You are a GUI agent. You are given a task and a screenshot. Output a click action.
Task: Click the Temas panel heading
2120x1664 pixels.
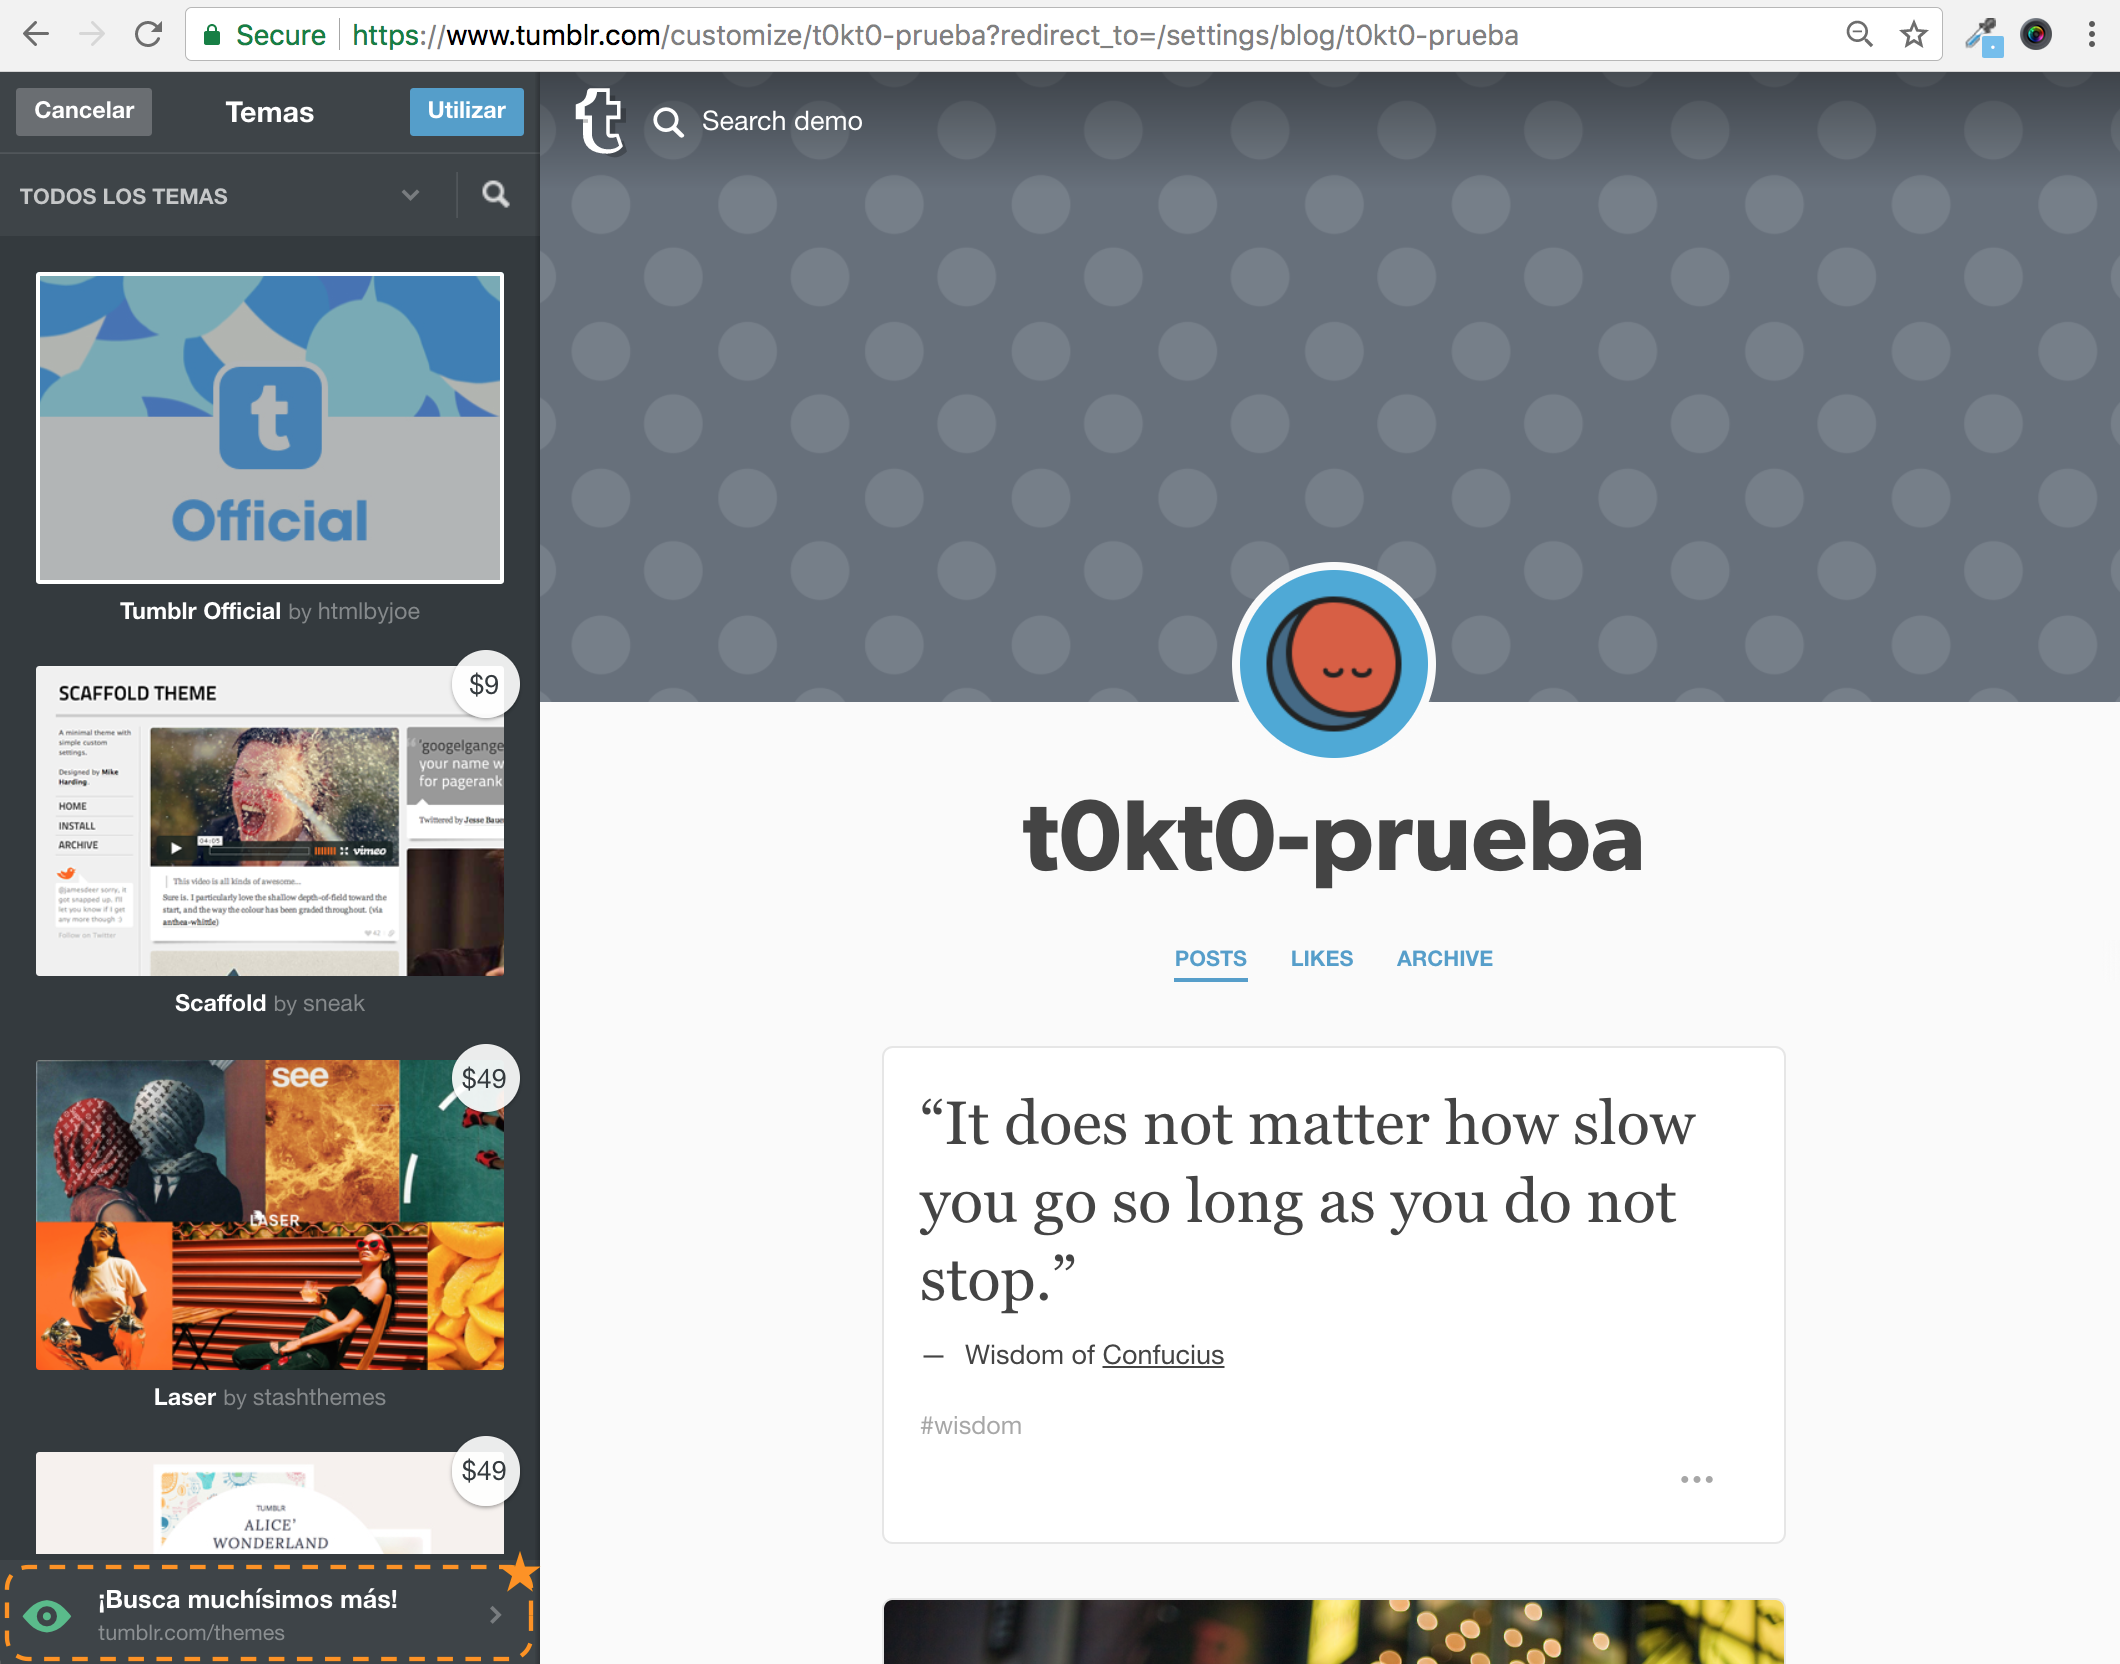click(270, 112)
